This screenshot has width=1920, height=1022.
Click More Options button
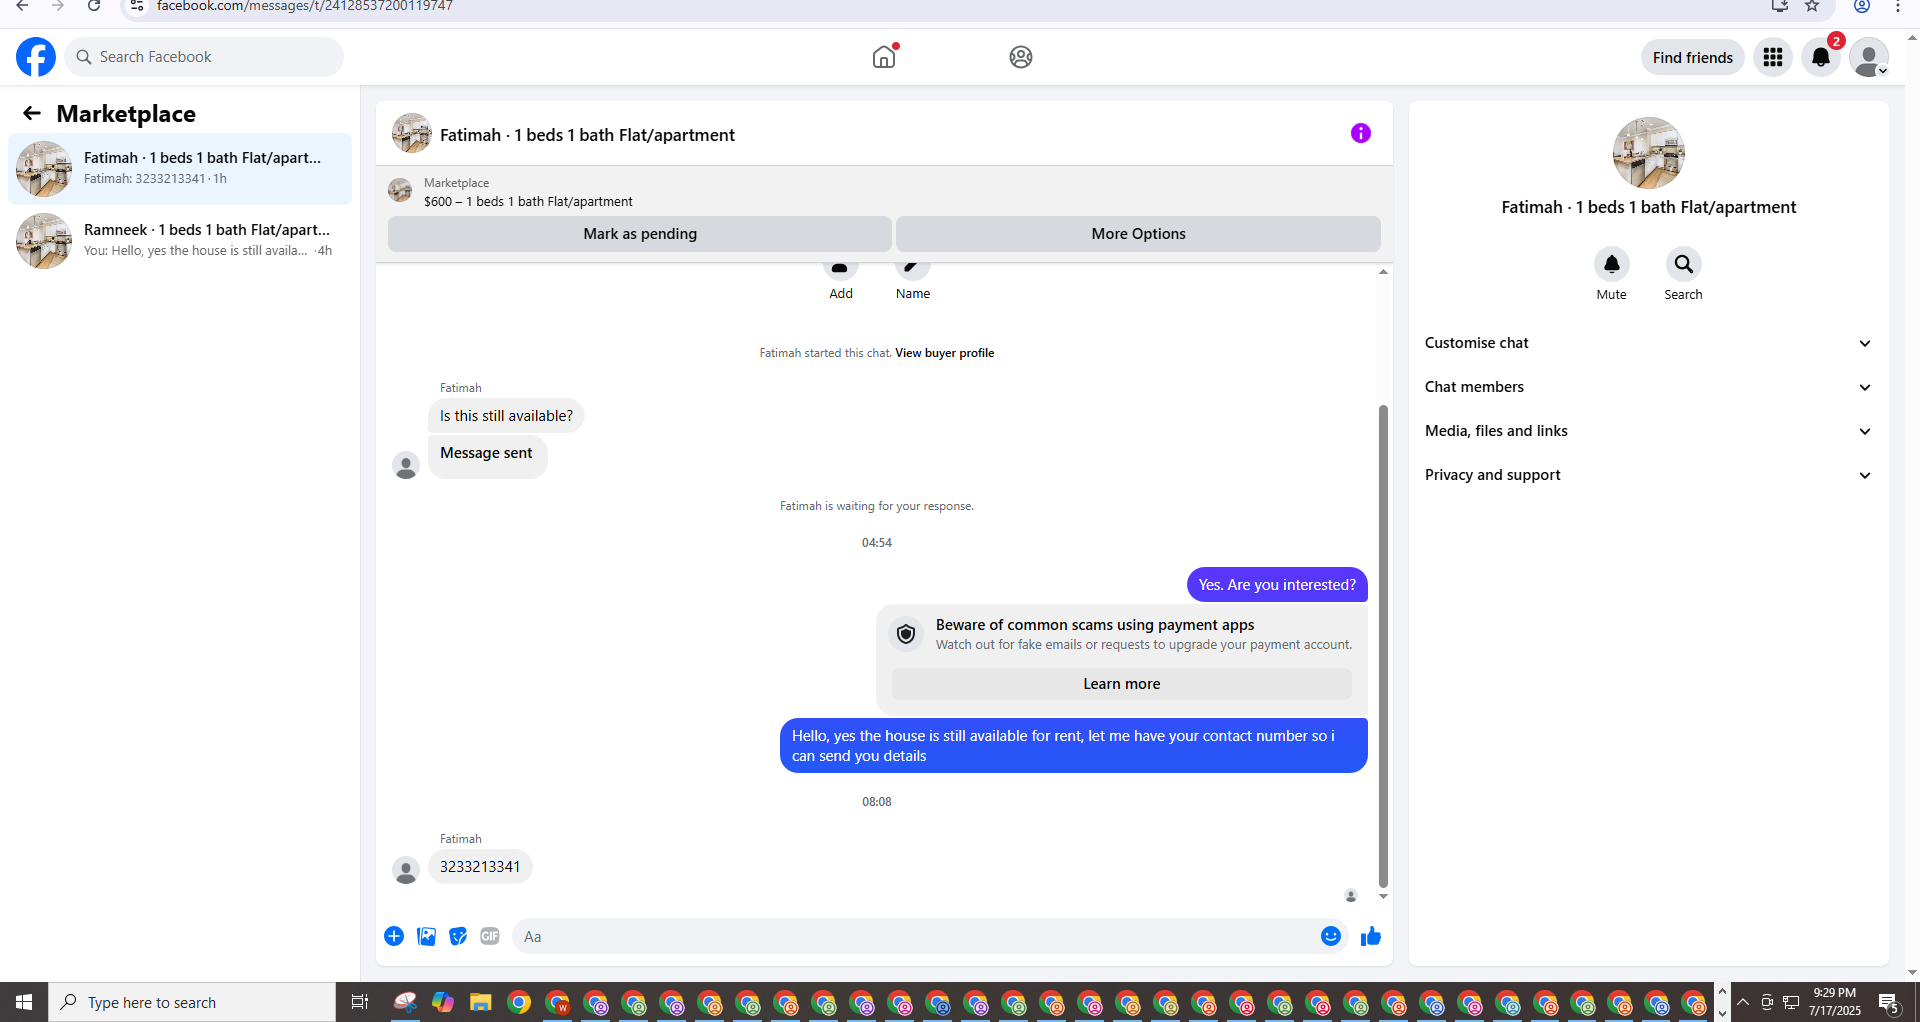1138,234
